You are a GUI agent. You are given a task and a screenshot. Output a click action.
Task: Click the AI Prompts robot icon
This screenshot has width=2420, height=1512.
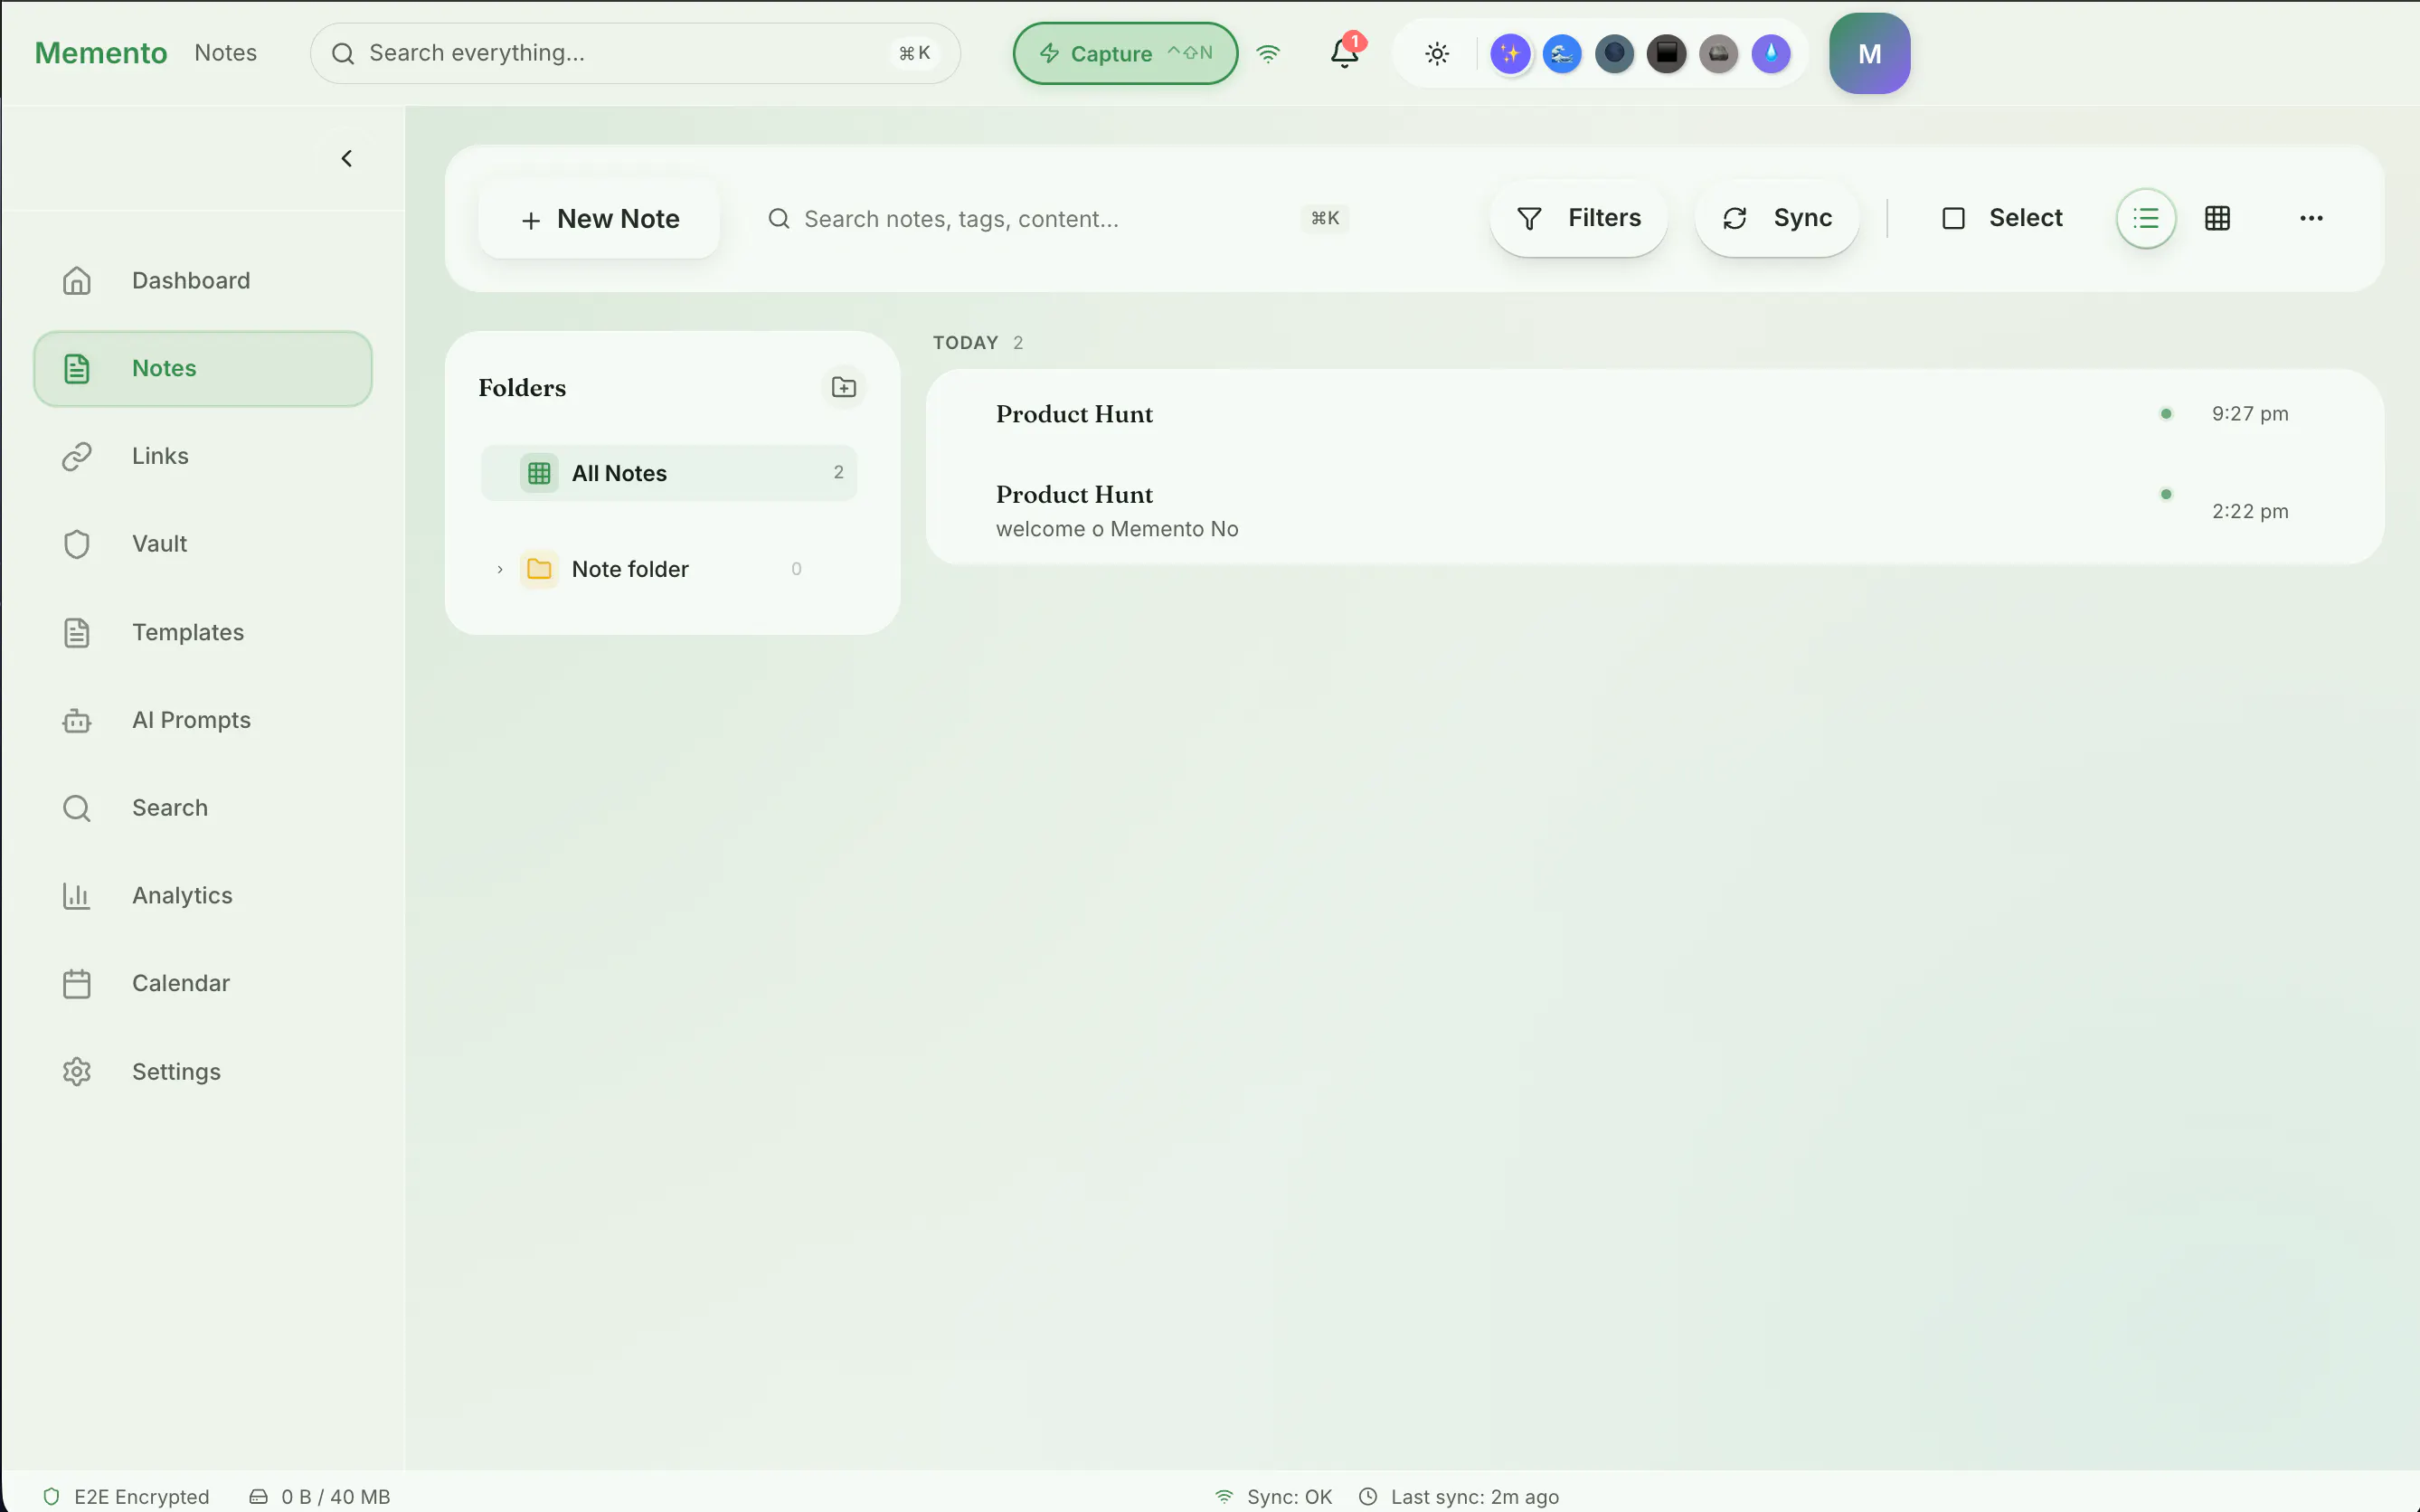[77, 720]
